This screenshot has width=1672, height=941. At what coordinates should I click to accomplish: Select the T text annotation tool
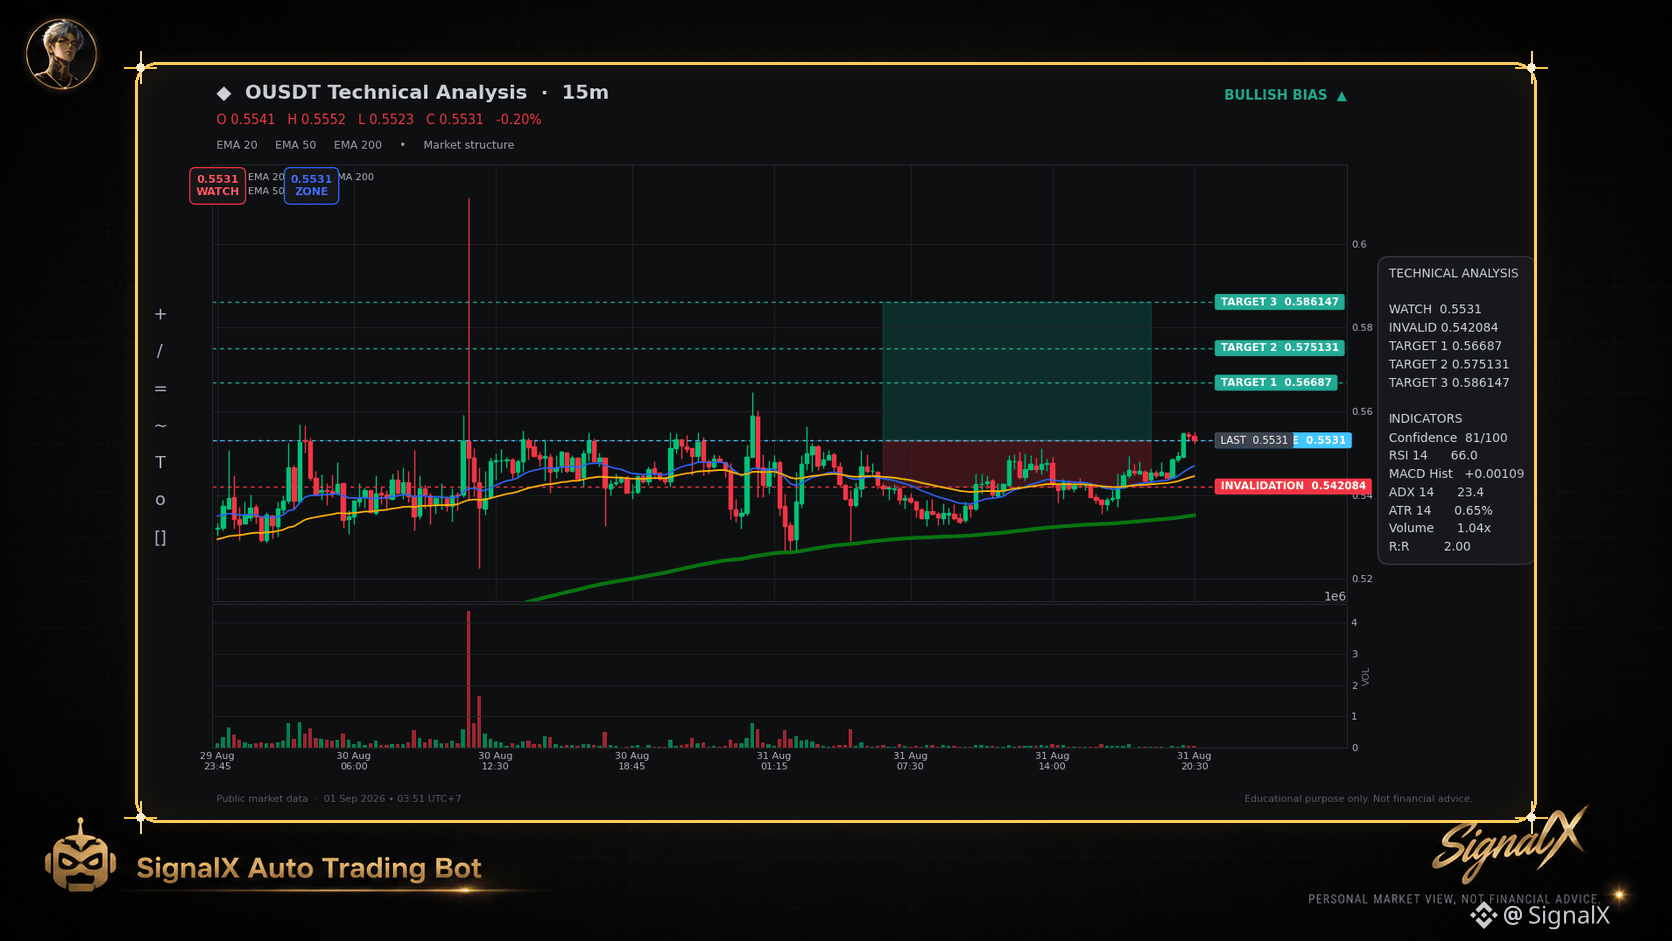click(160, 462)
